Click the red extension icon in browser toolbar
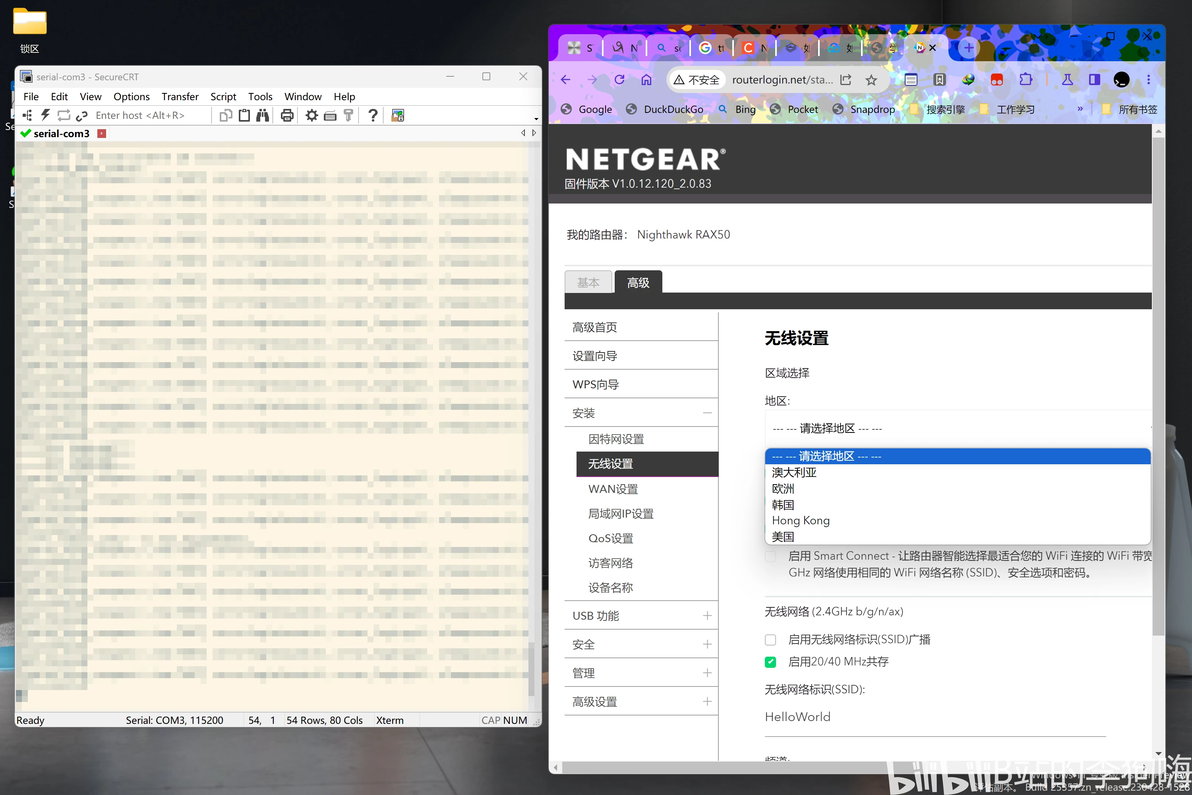This screenshot has height=795, width=1192. (x=997, y=80)
